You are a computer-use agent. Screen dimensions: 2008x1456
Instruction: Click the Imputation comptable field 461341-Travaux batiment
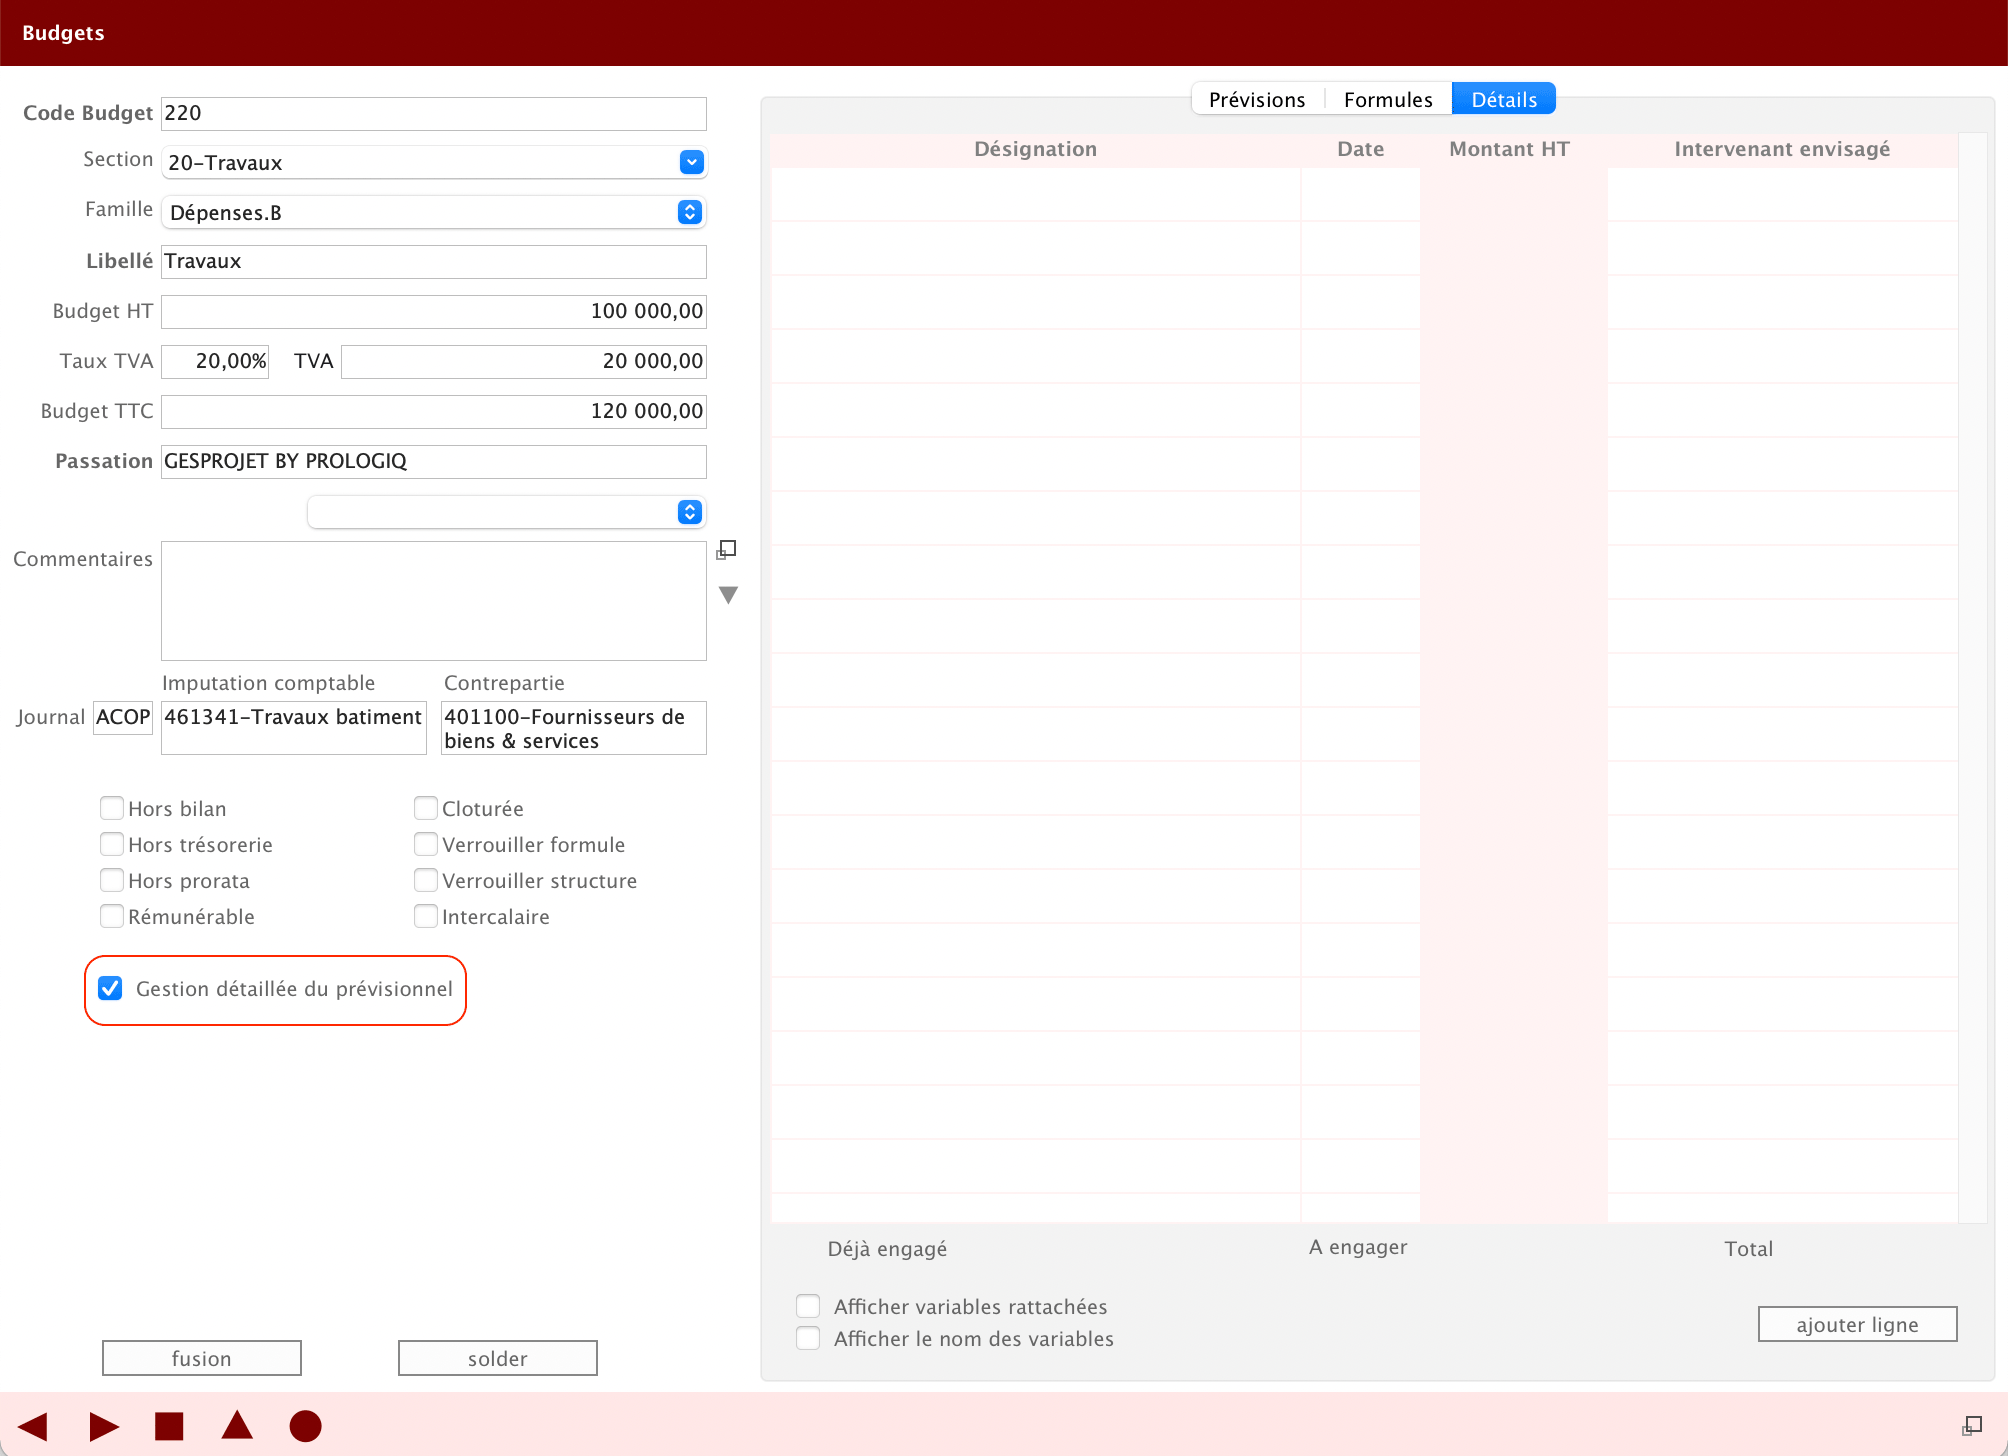pos(294,728)
